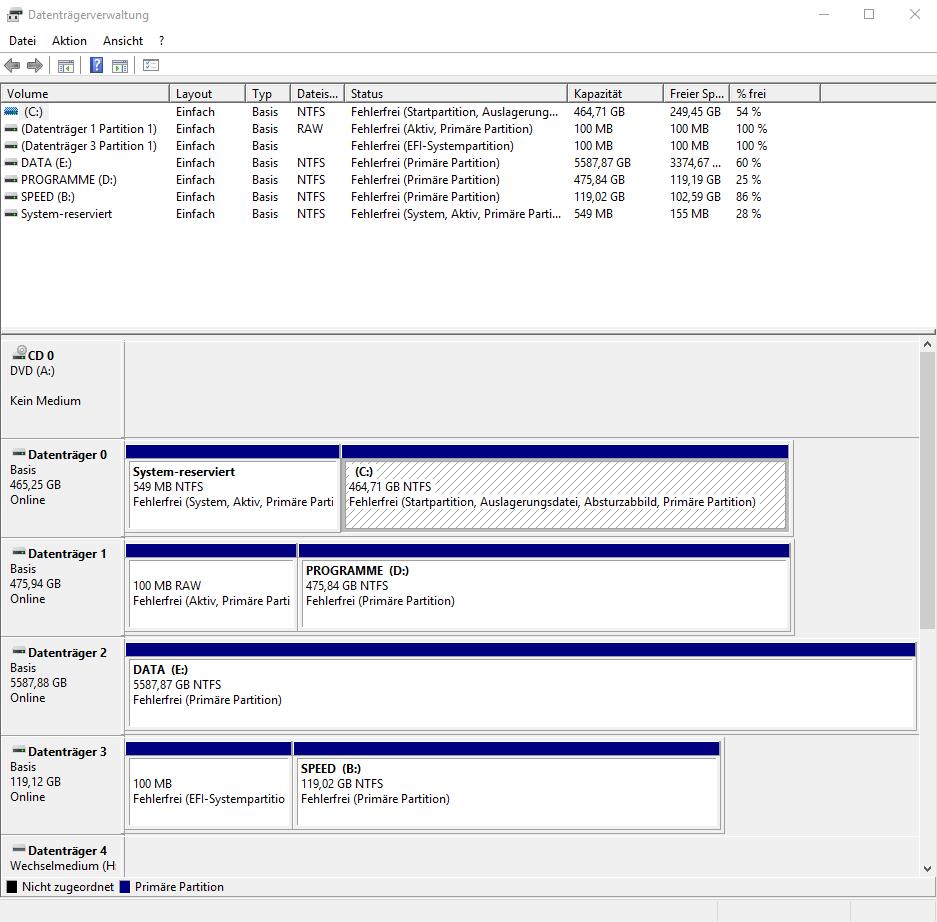Sort by the Dateis... column header
The width and height of the screenshot is (937, 922).
317,93
